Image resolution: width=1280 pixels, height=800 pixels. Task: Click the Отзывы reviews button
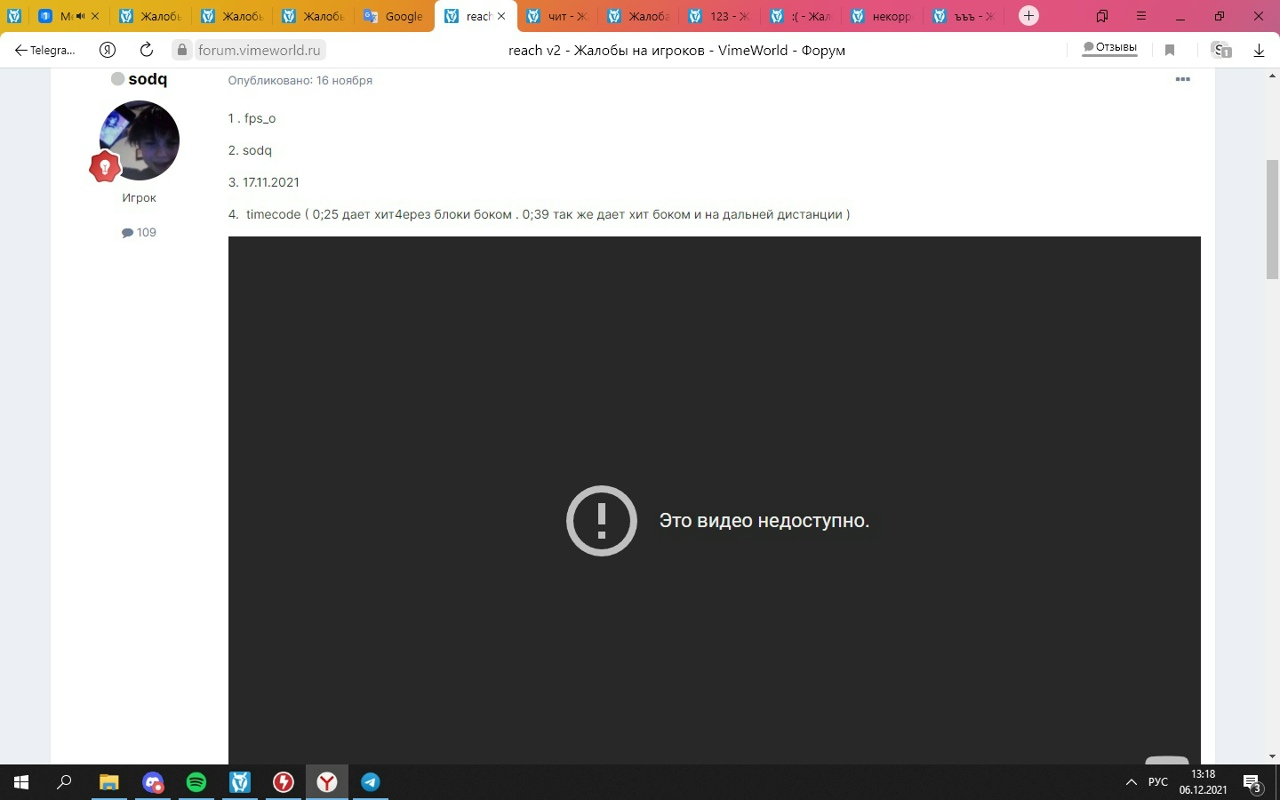(1110, 48)
